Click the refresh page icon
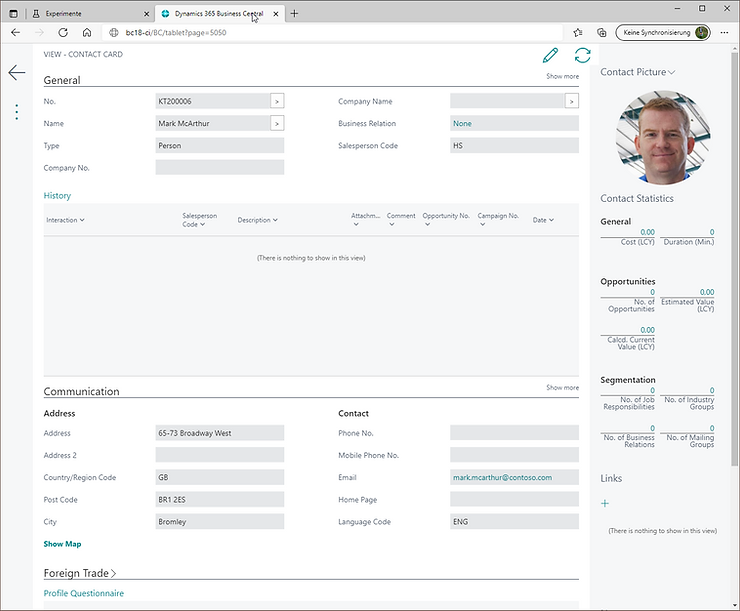Image resolution: width=740 pixels, height=611 pixels. (x=582, y=56)
